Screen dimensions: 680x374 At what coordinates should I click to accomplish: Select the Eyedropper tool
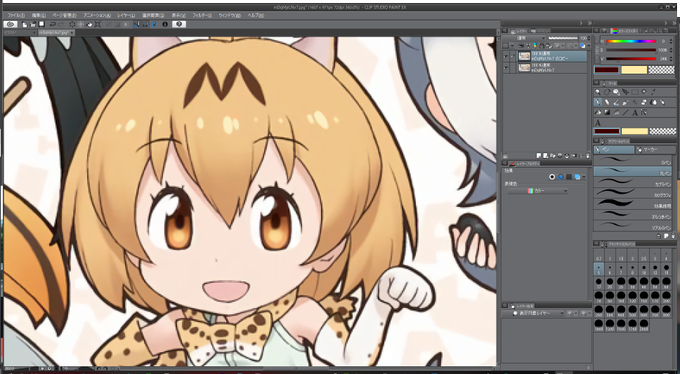pos(654,92)
